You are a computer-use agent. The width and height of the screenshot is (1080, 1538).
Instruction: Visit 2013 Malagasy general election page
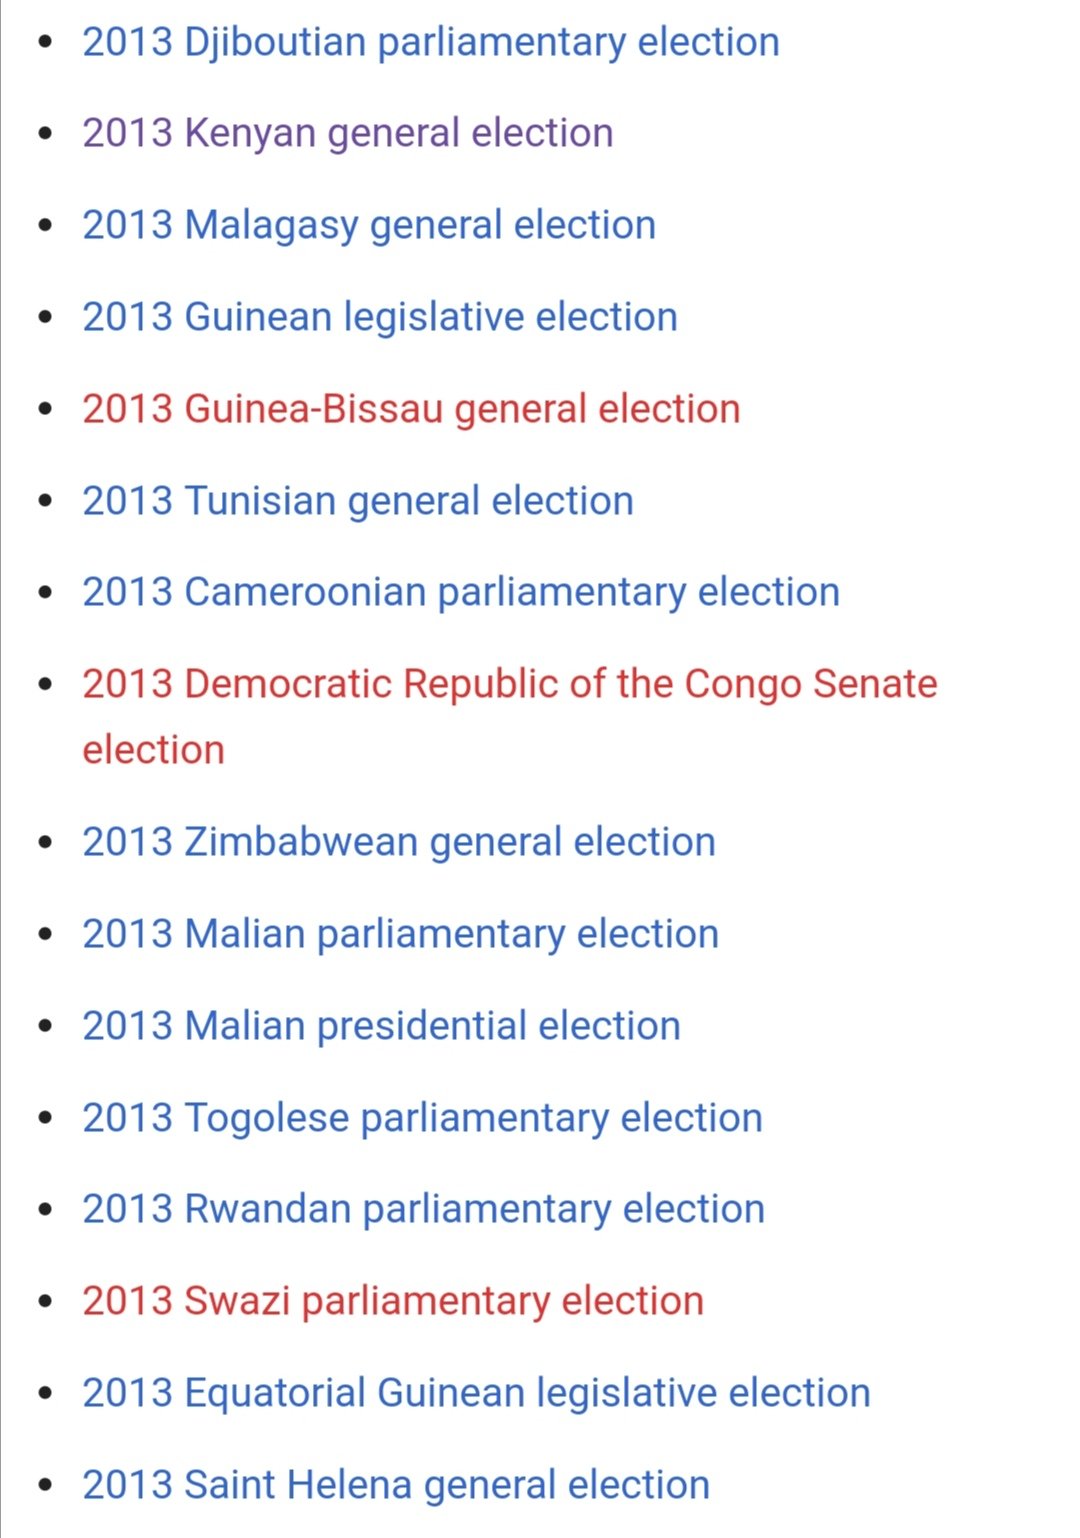[368, 226]
